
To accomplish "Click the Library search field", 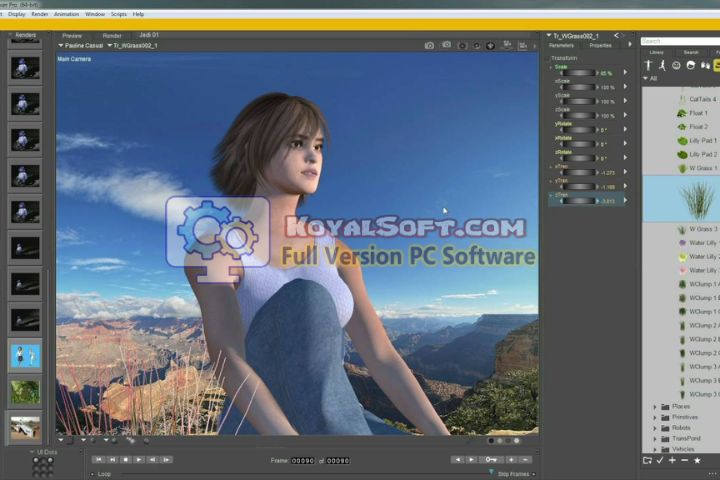I will (x=681, y=41).
